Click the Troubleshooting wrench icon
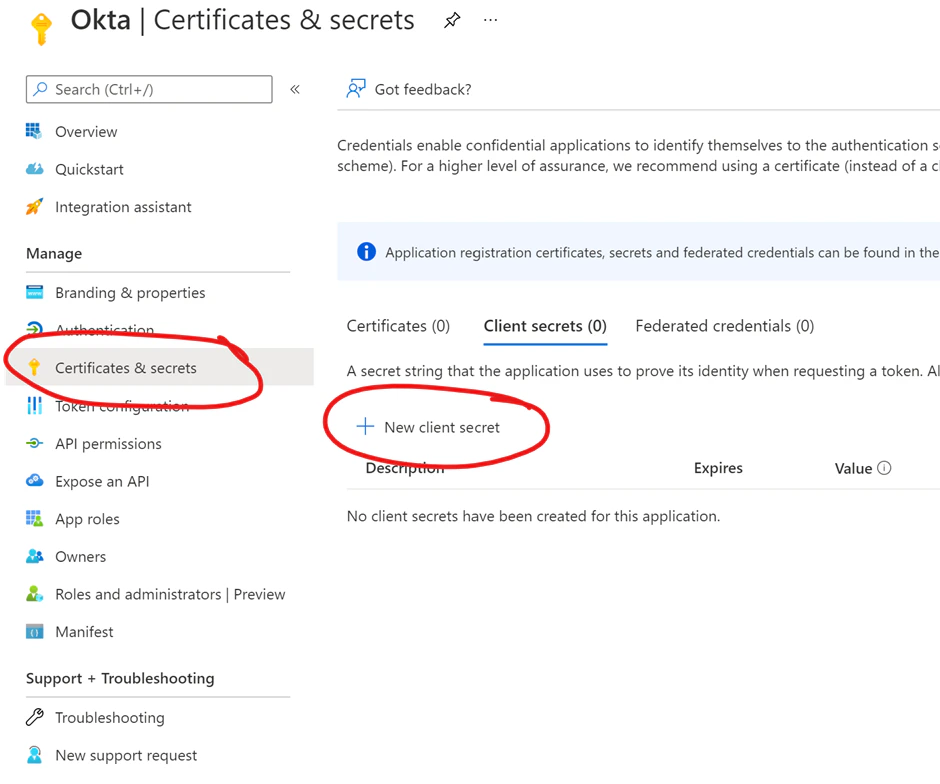 tap(34, 717)
